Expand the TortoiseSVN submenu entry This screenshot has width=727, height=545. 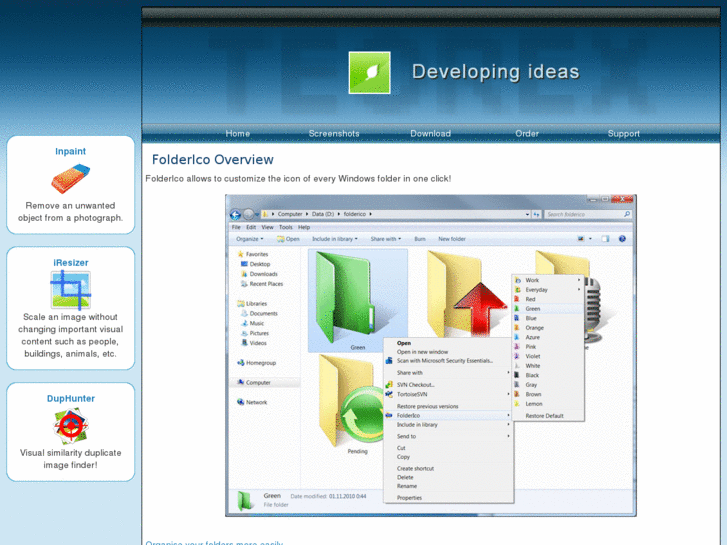click(448, 394)
